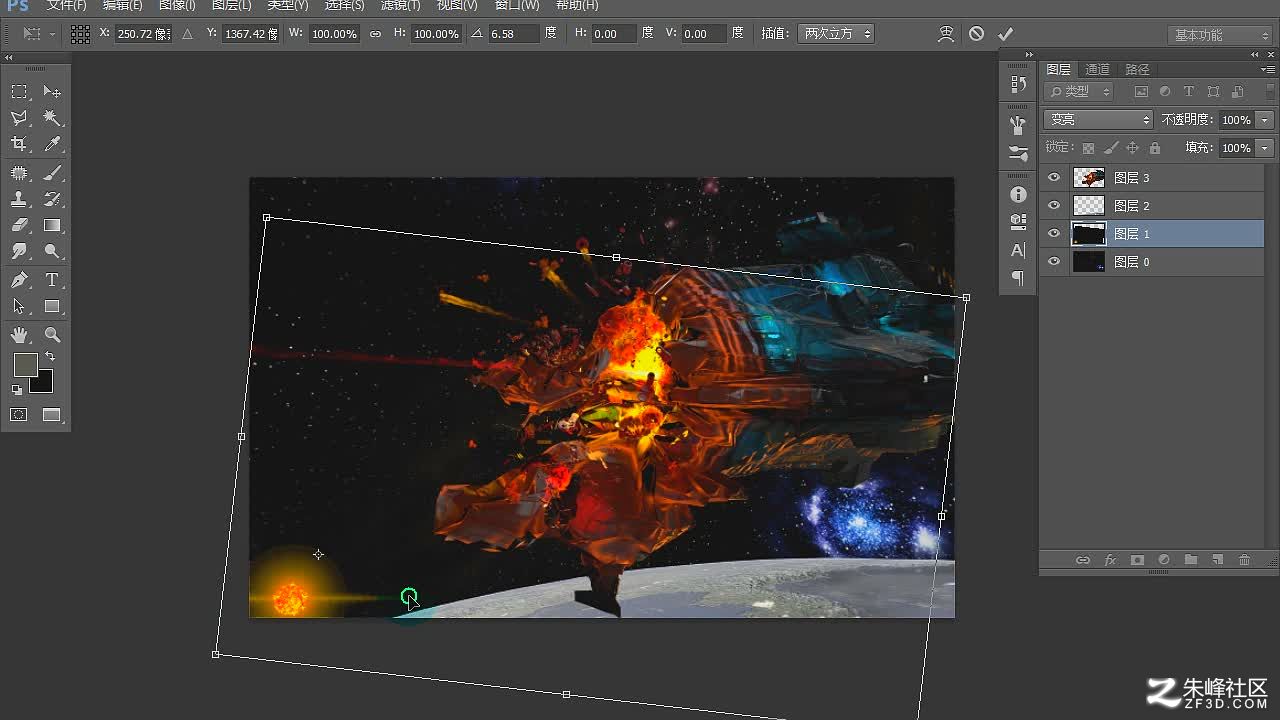Image resolution: width=1280 pixels, height=720 pixels.
Task: Select the Rectangle shape tool
Action: click(52, 307)
